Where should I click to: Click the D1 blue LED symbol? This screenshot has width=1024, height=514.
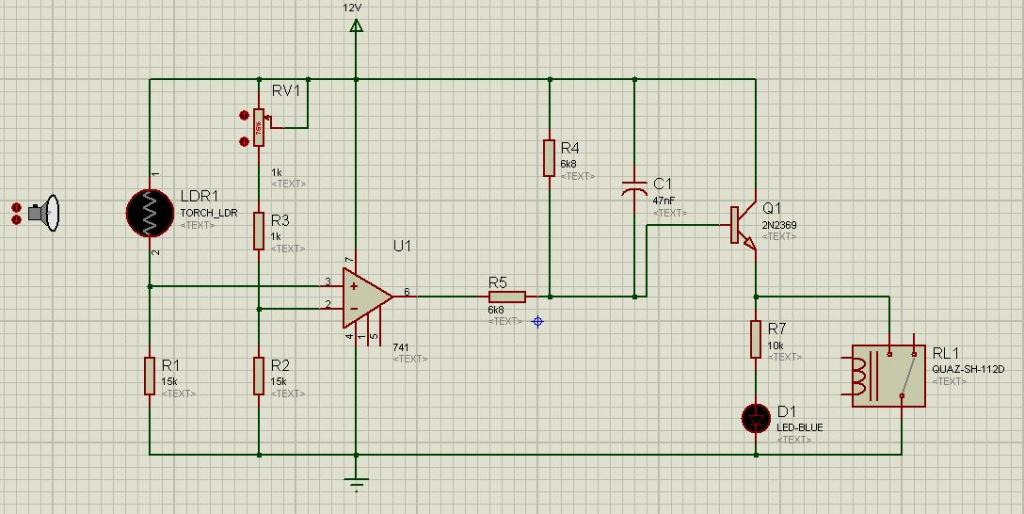756,418
